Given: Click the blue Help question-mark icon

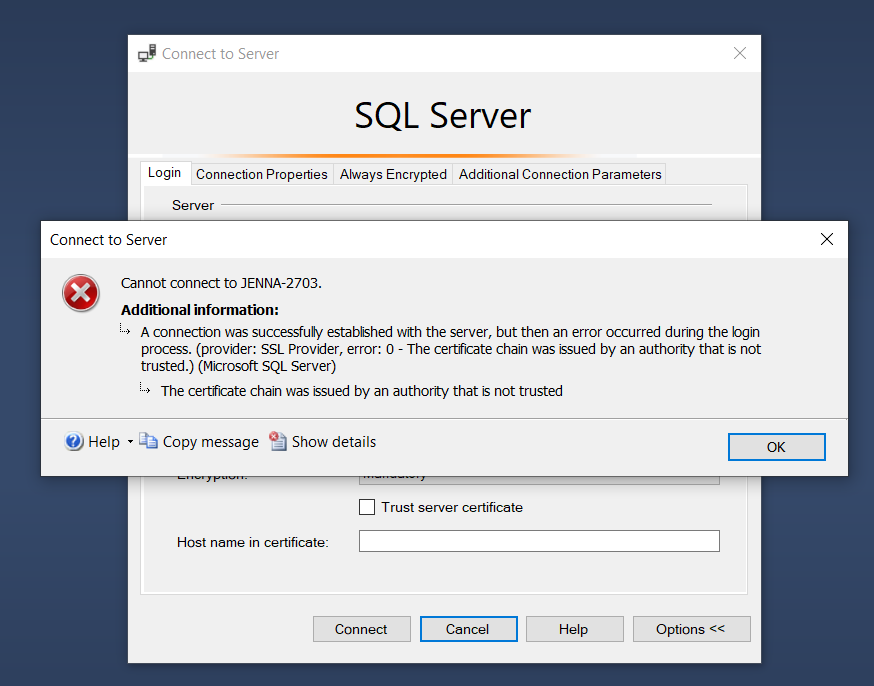Looking at the screenshot, I should pyautogui.click(x=73, y=441).
